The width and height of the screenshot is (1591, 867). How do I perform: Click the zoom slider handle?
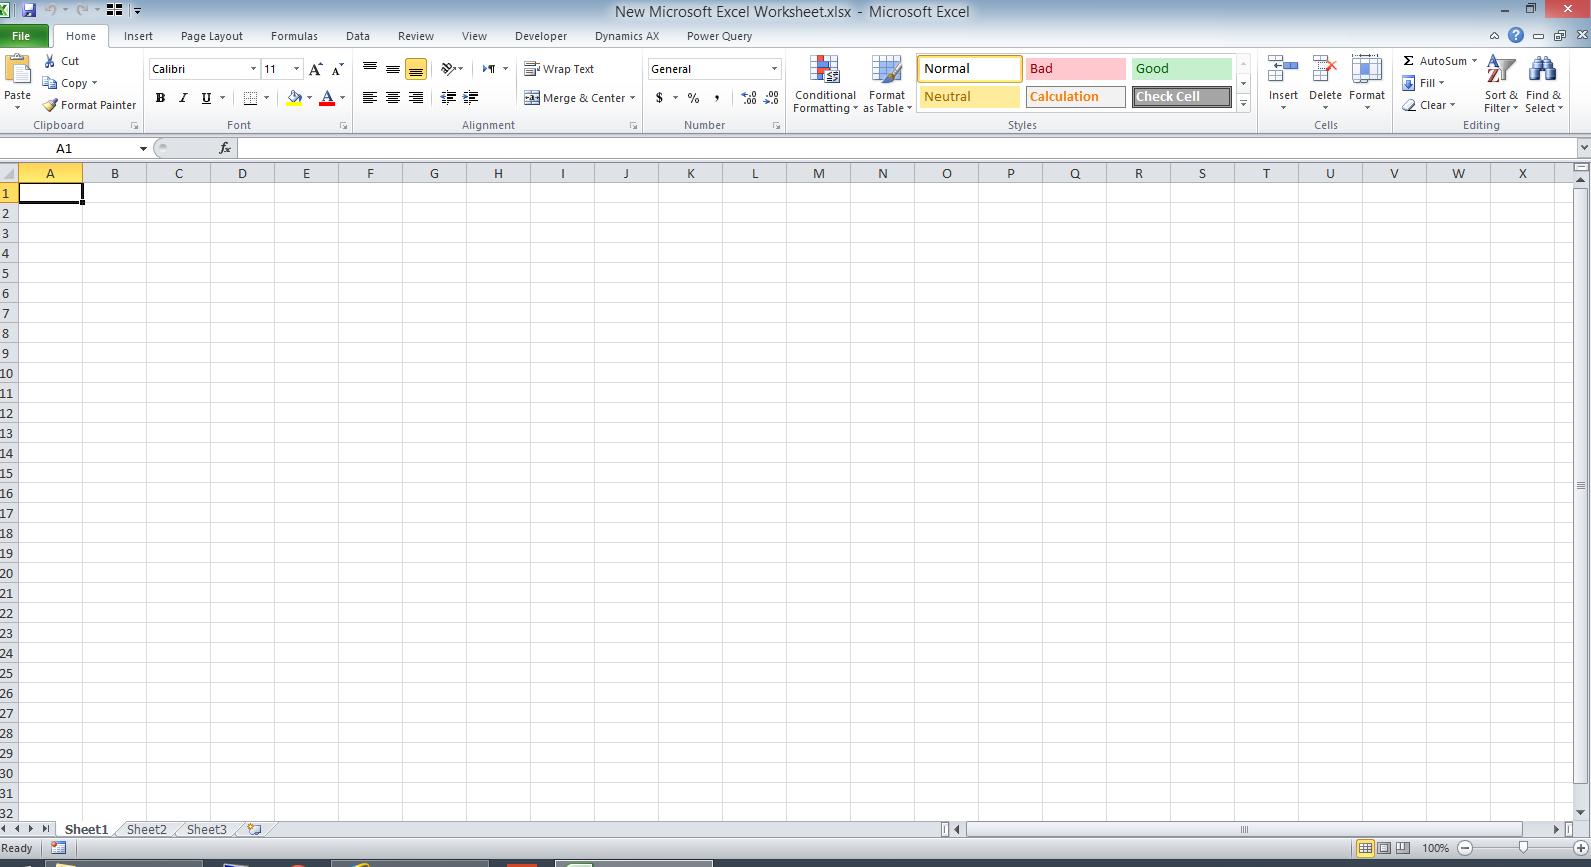point(1523,847)
